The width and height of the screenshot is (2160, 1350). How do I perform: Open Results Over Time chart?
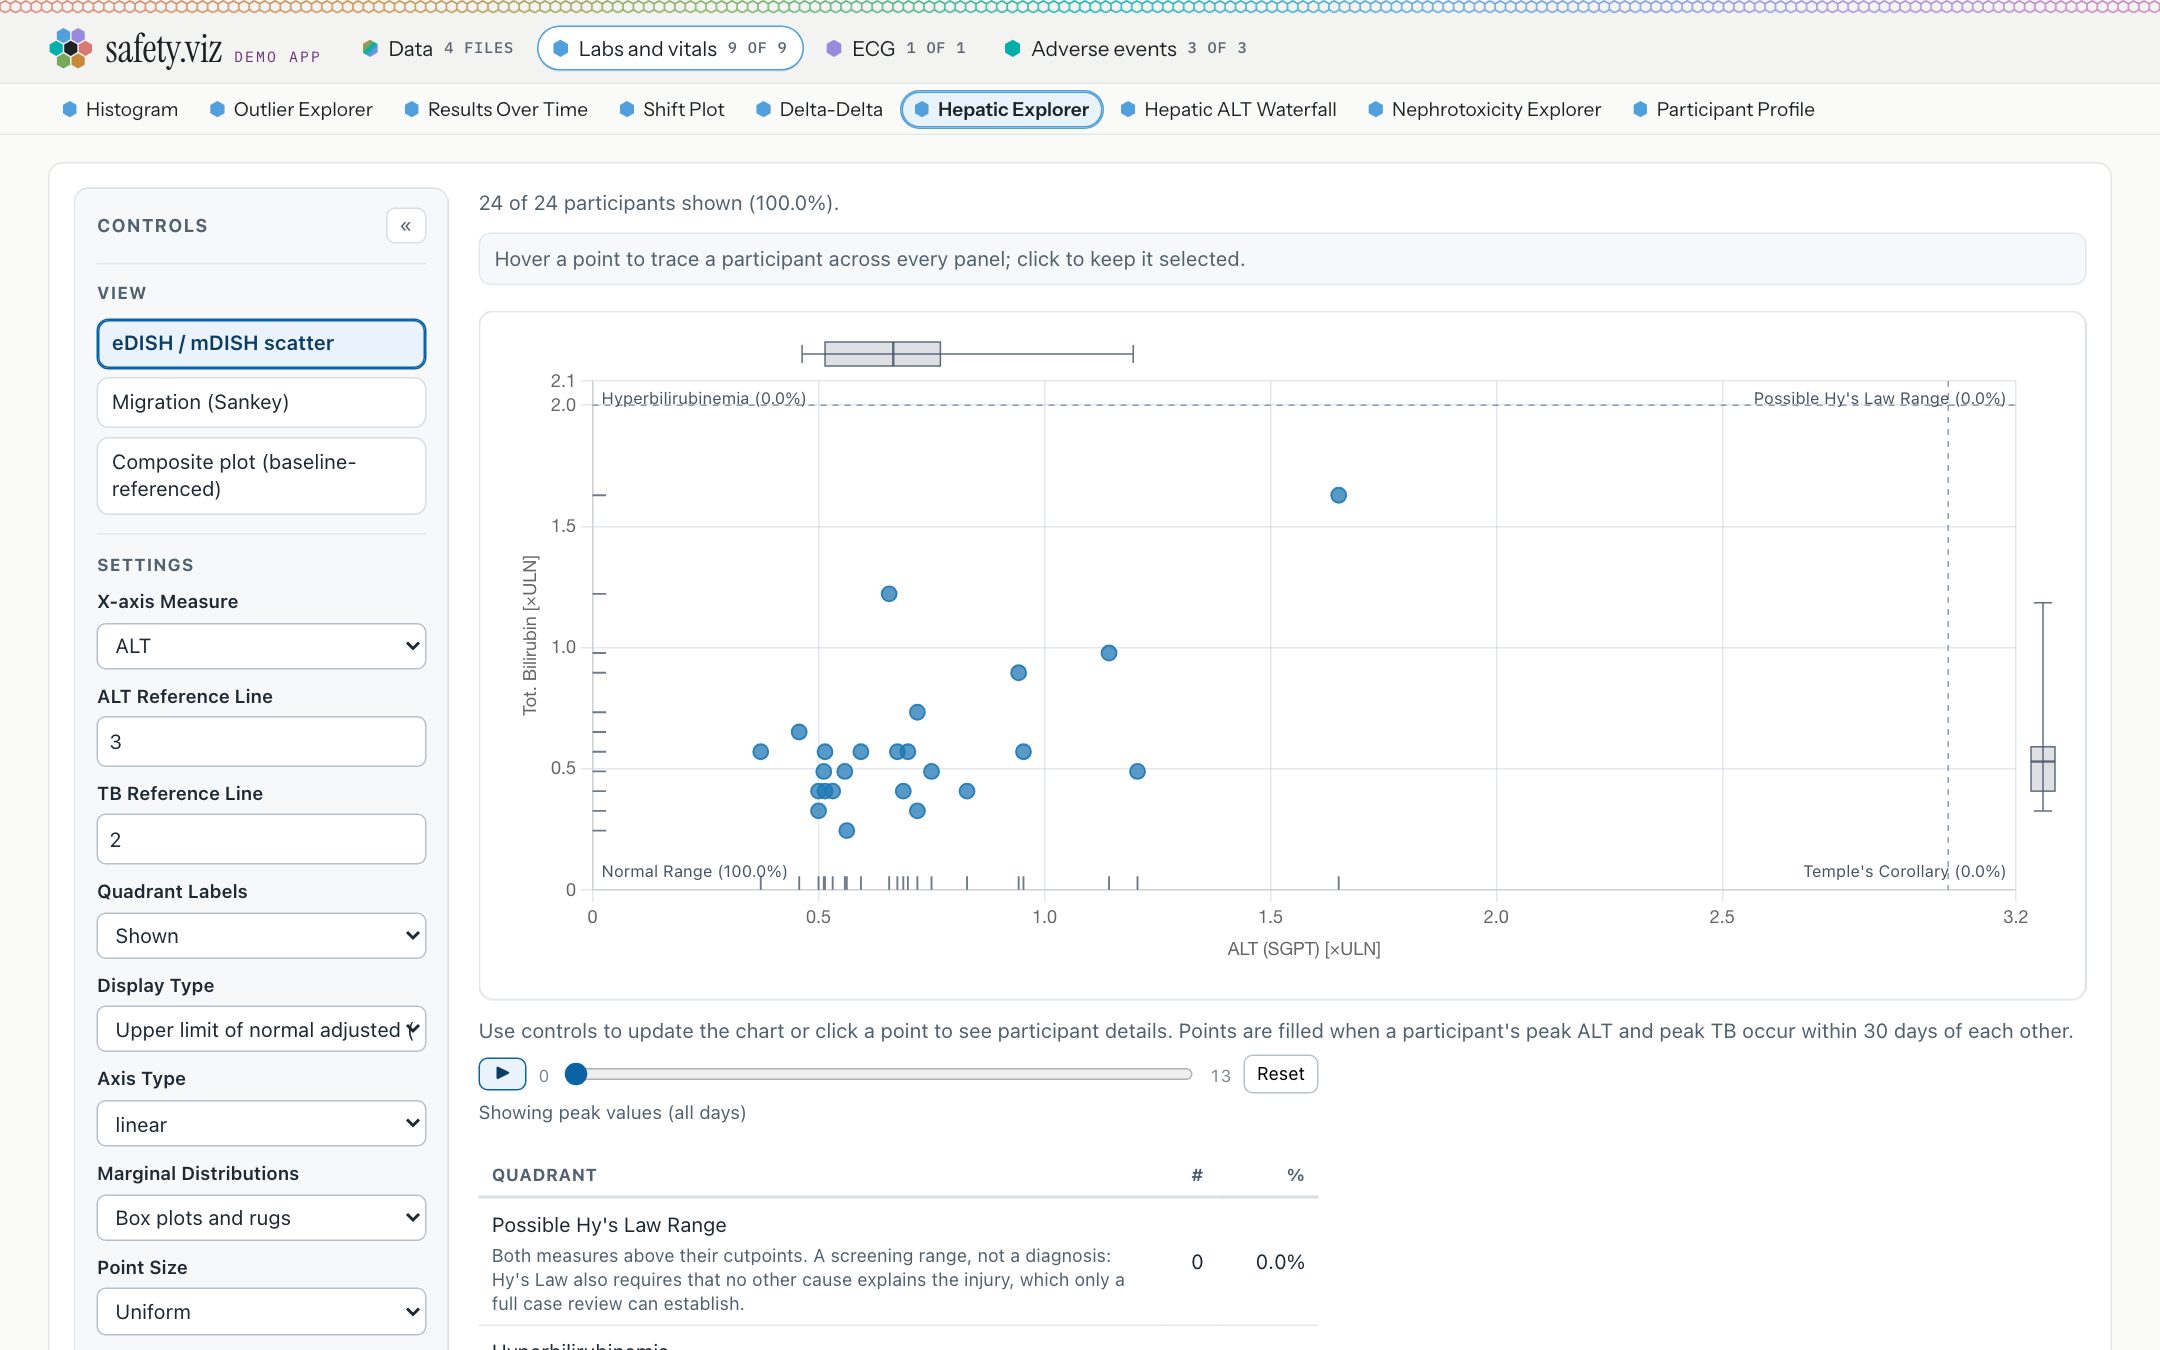click(x=496, y=109)
